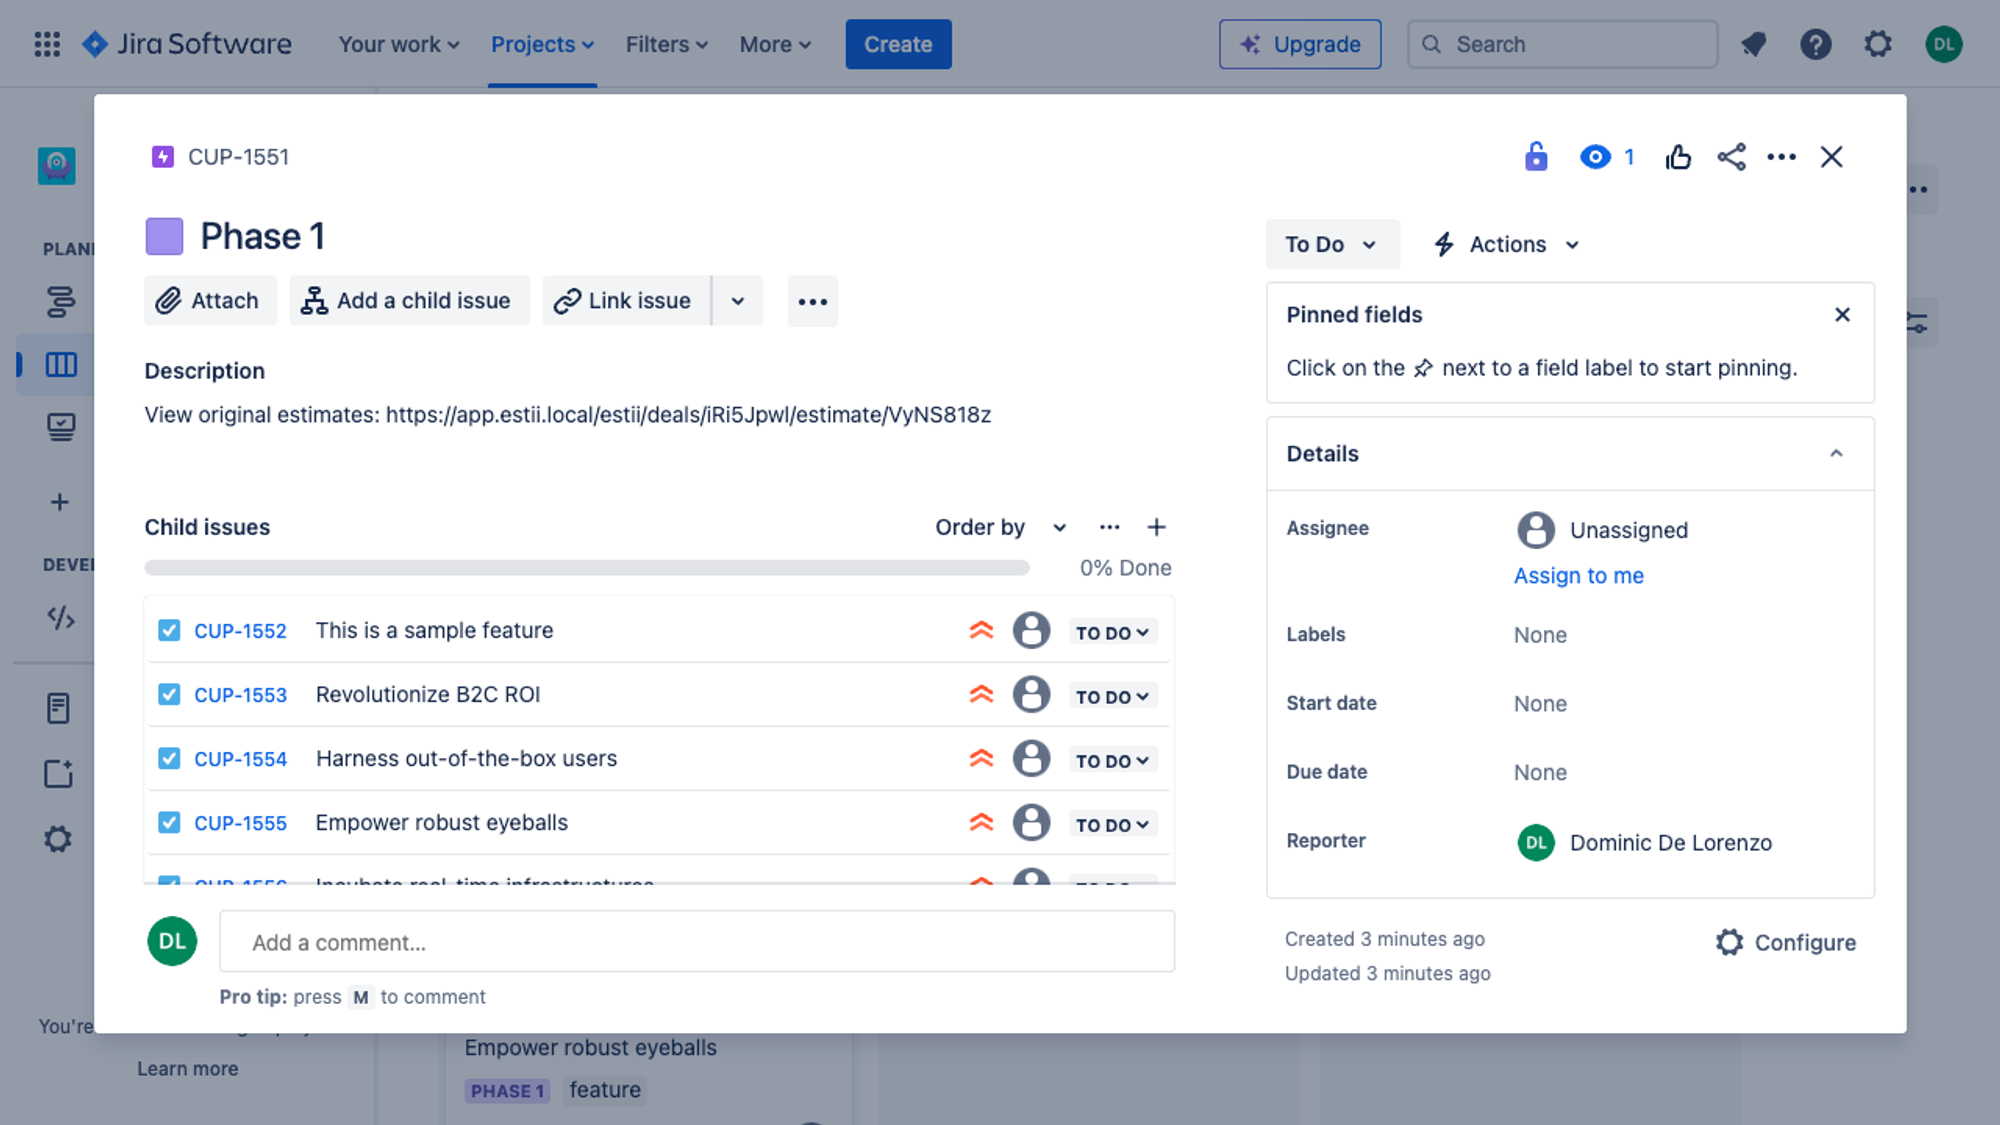The width and height of the screenshot is (2000, 1125).
Task: Open the Projects menu in top navigation
Action: (x=541, y=43)
